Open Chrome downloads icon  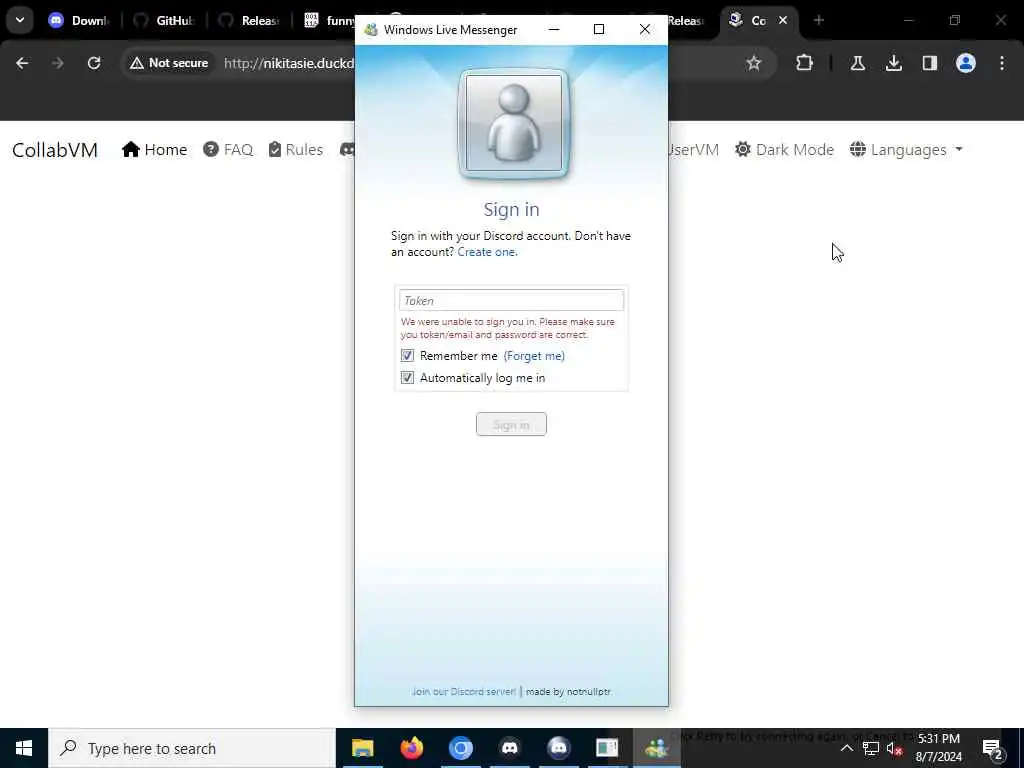(x=894, y=63)
